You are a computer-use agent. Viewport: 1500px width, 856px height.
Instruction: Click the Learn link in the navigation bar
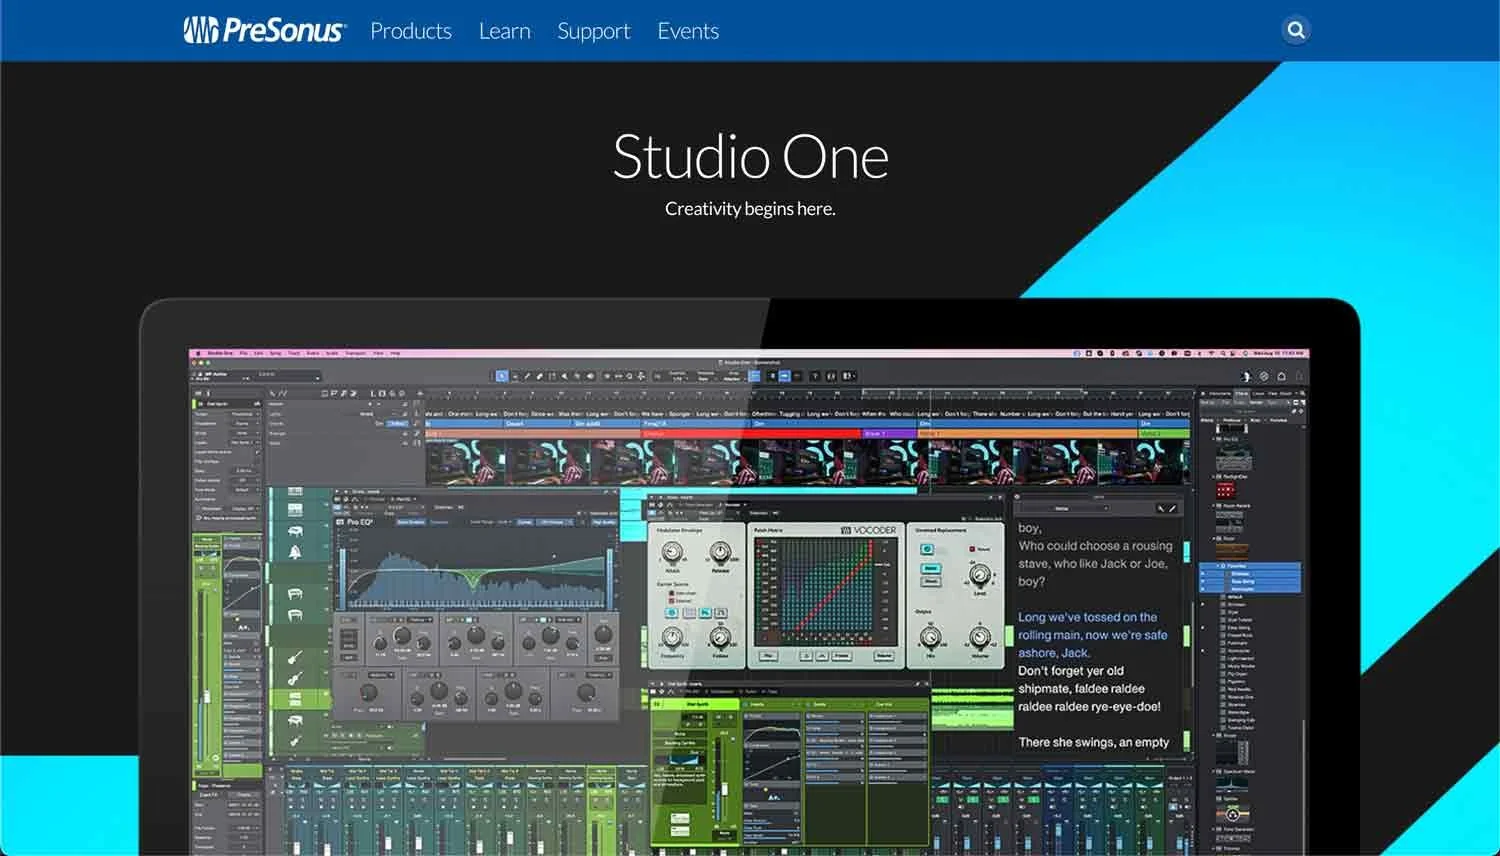click(505, 31)
